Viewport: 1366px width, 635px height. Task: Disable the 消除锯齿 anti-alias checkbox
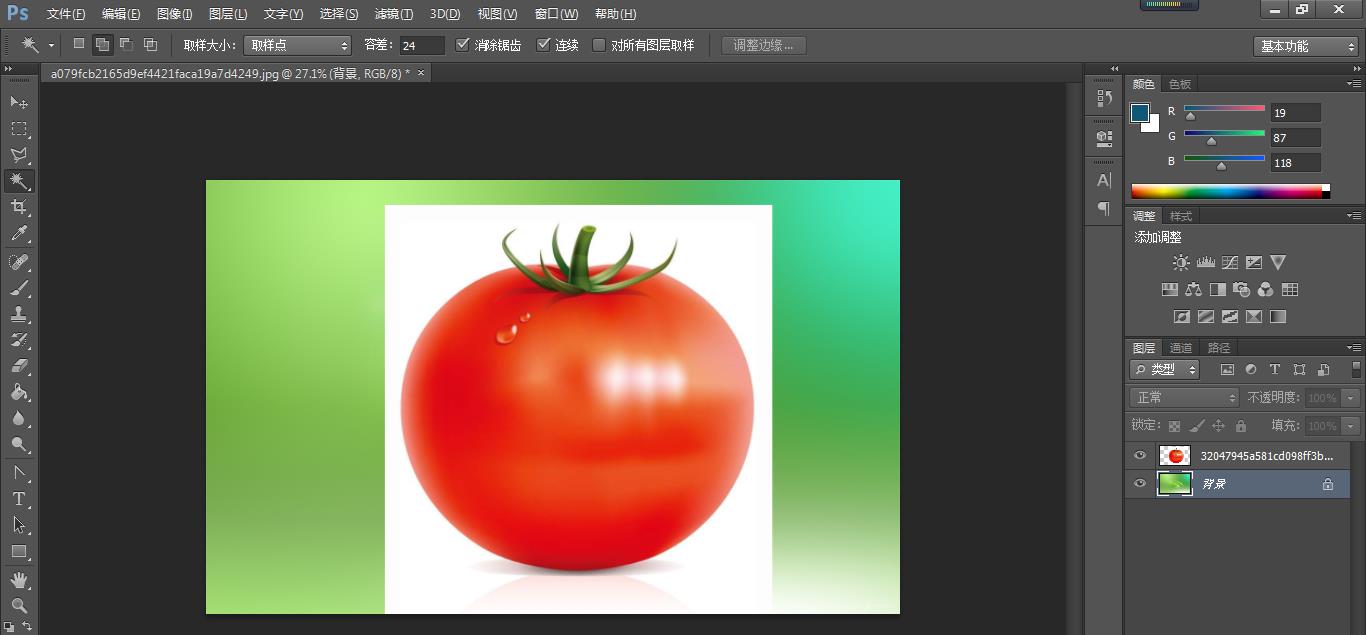click(462, 45)
